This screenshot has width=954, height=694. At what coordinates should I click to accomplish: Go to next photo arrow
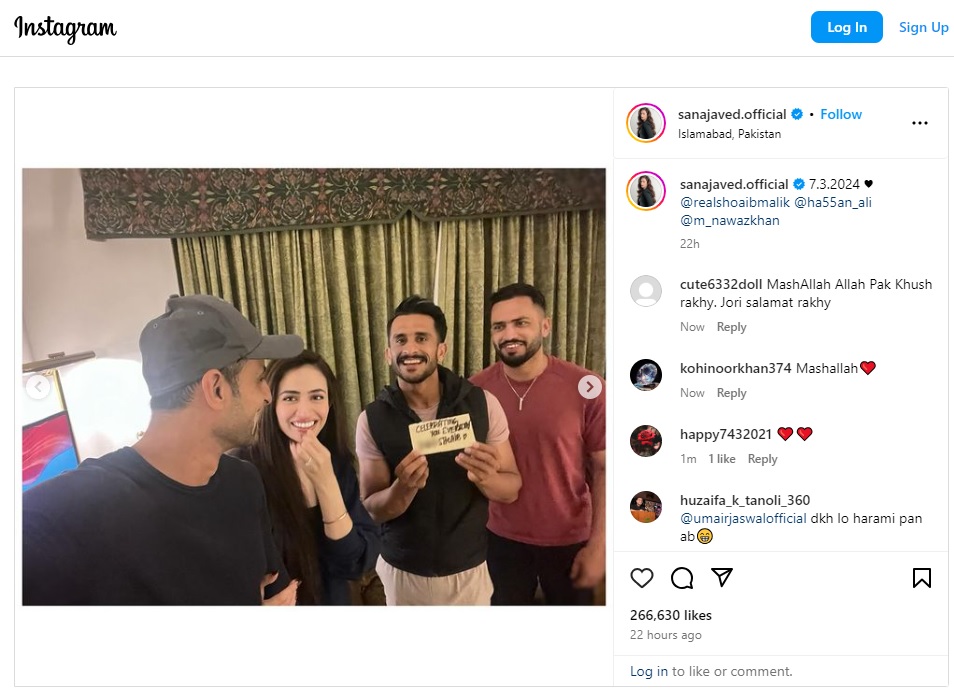point(590,387)
